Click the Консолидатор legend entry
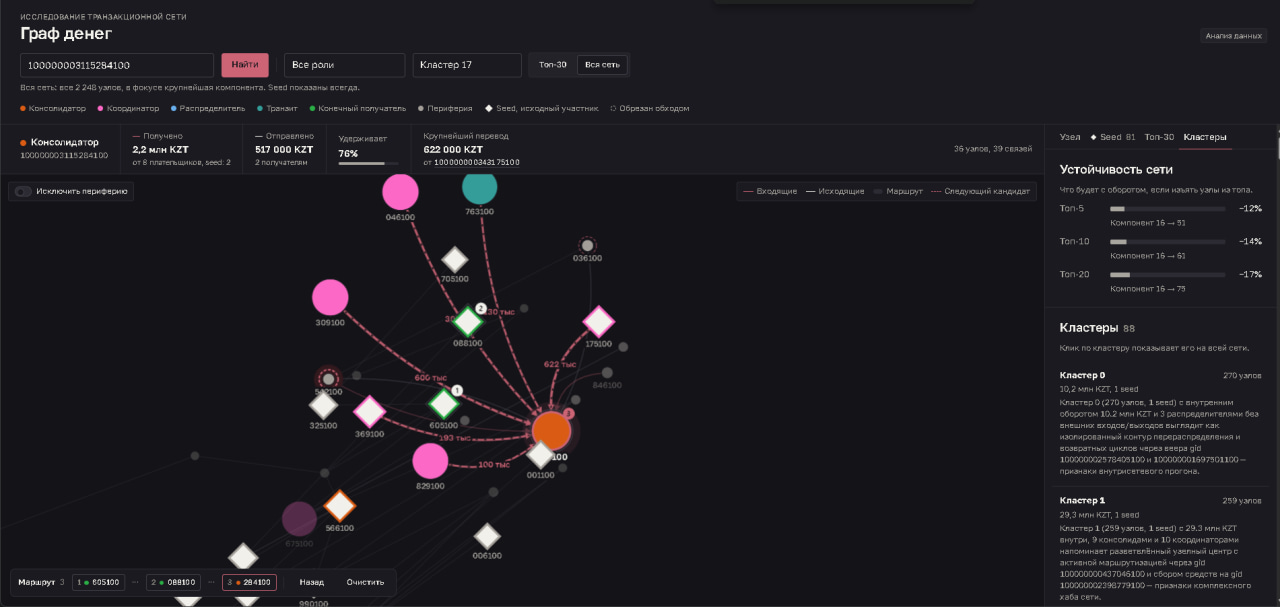The width and height of the screenshot is (1280, 607). 53,108
